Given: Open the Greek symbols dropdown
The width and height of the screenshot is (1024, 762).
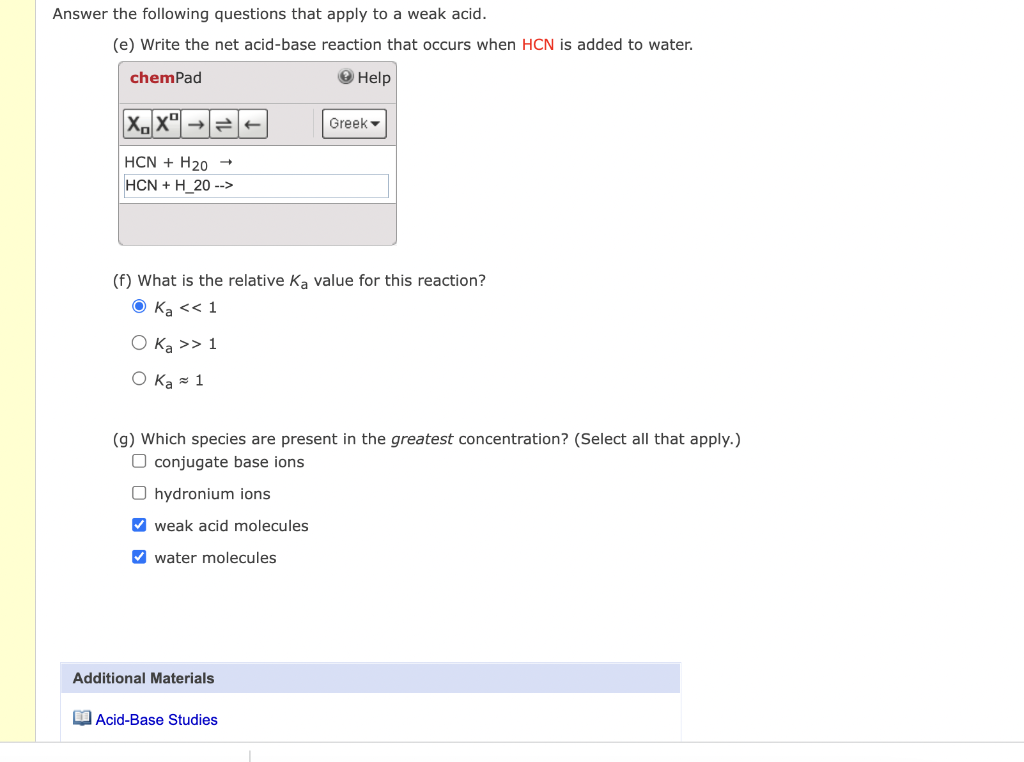Looking at the screenshot, I should (x=353, y=123).
